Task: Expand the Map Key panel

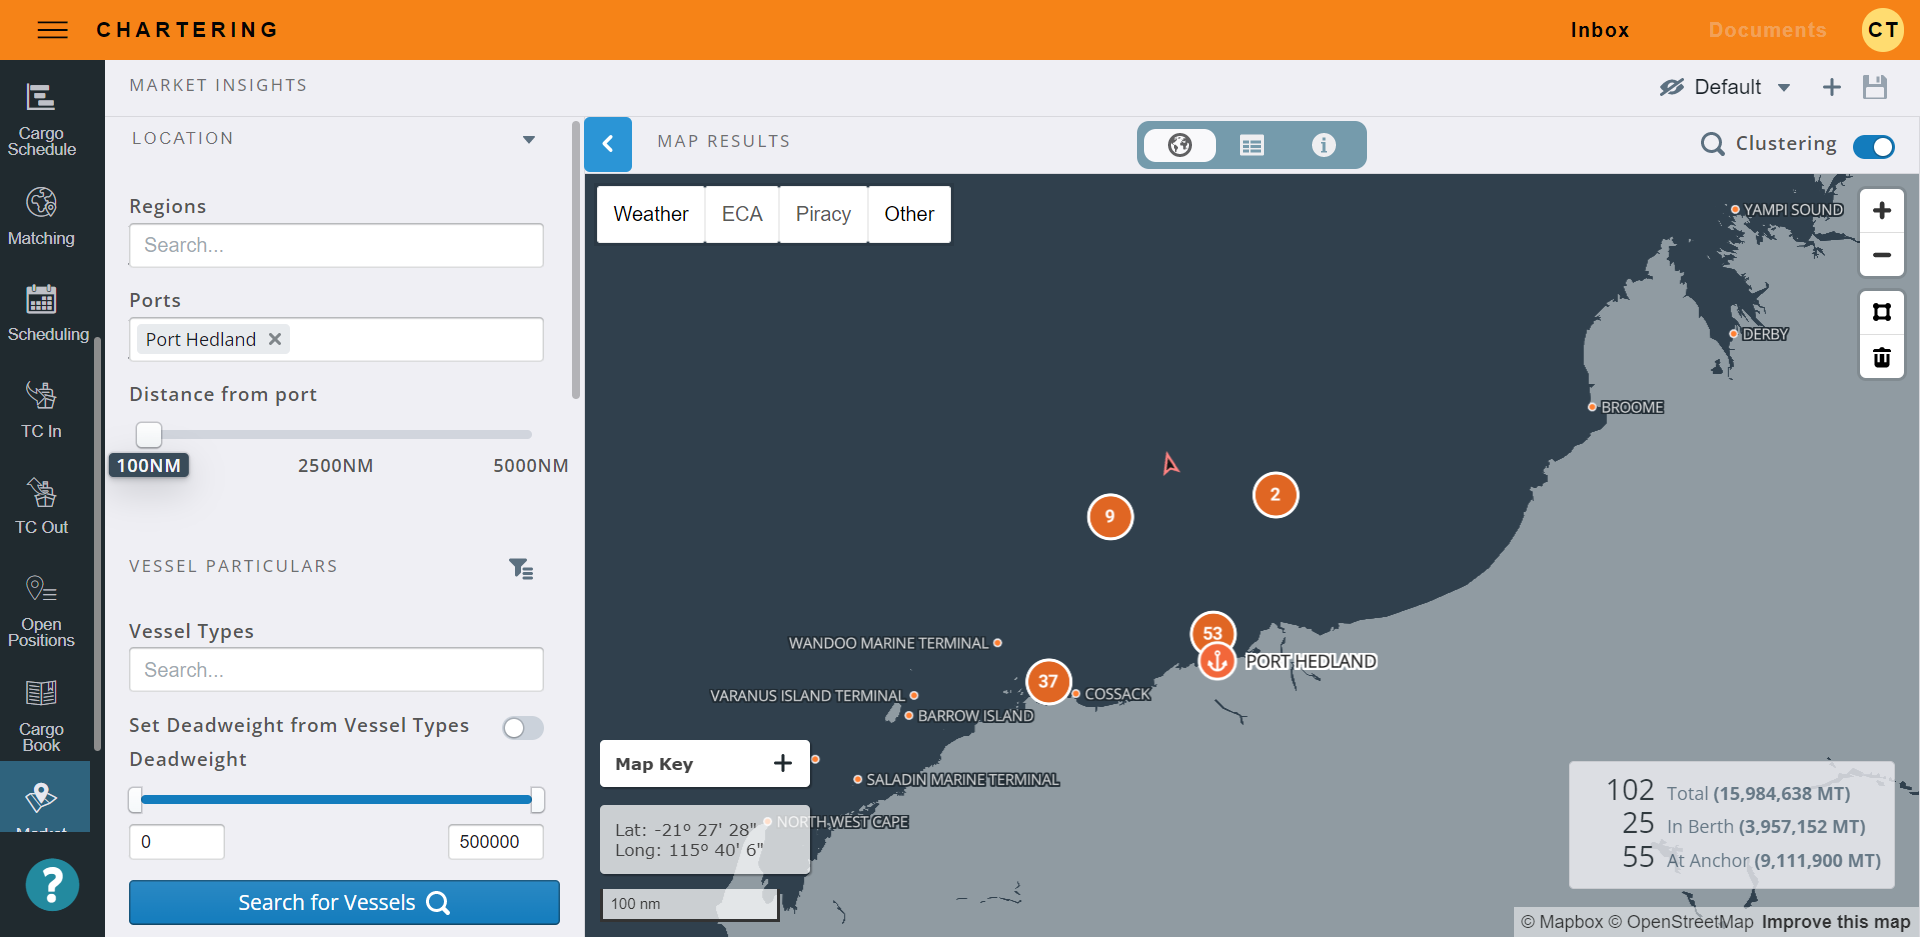Action: (x=782, y=764)
